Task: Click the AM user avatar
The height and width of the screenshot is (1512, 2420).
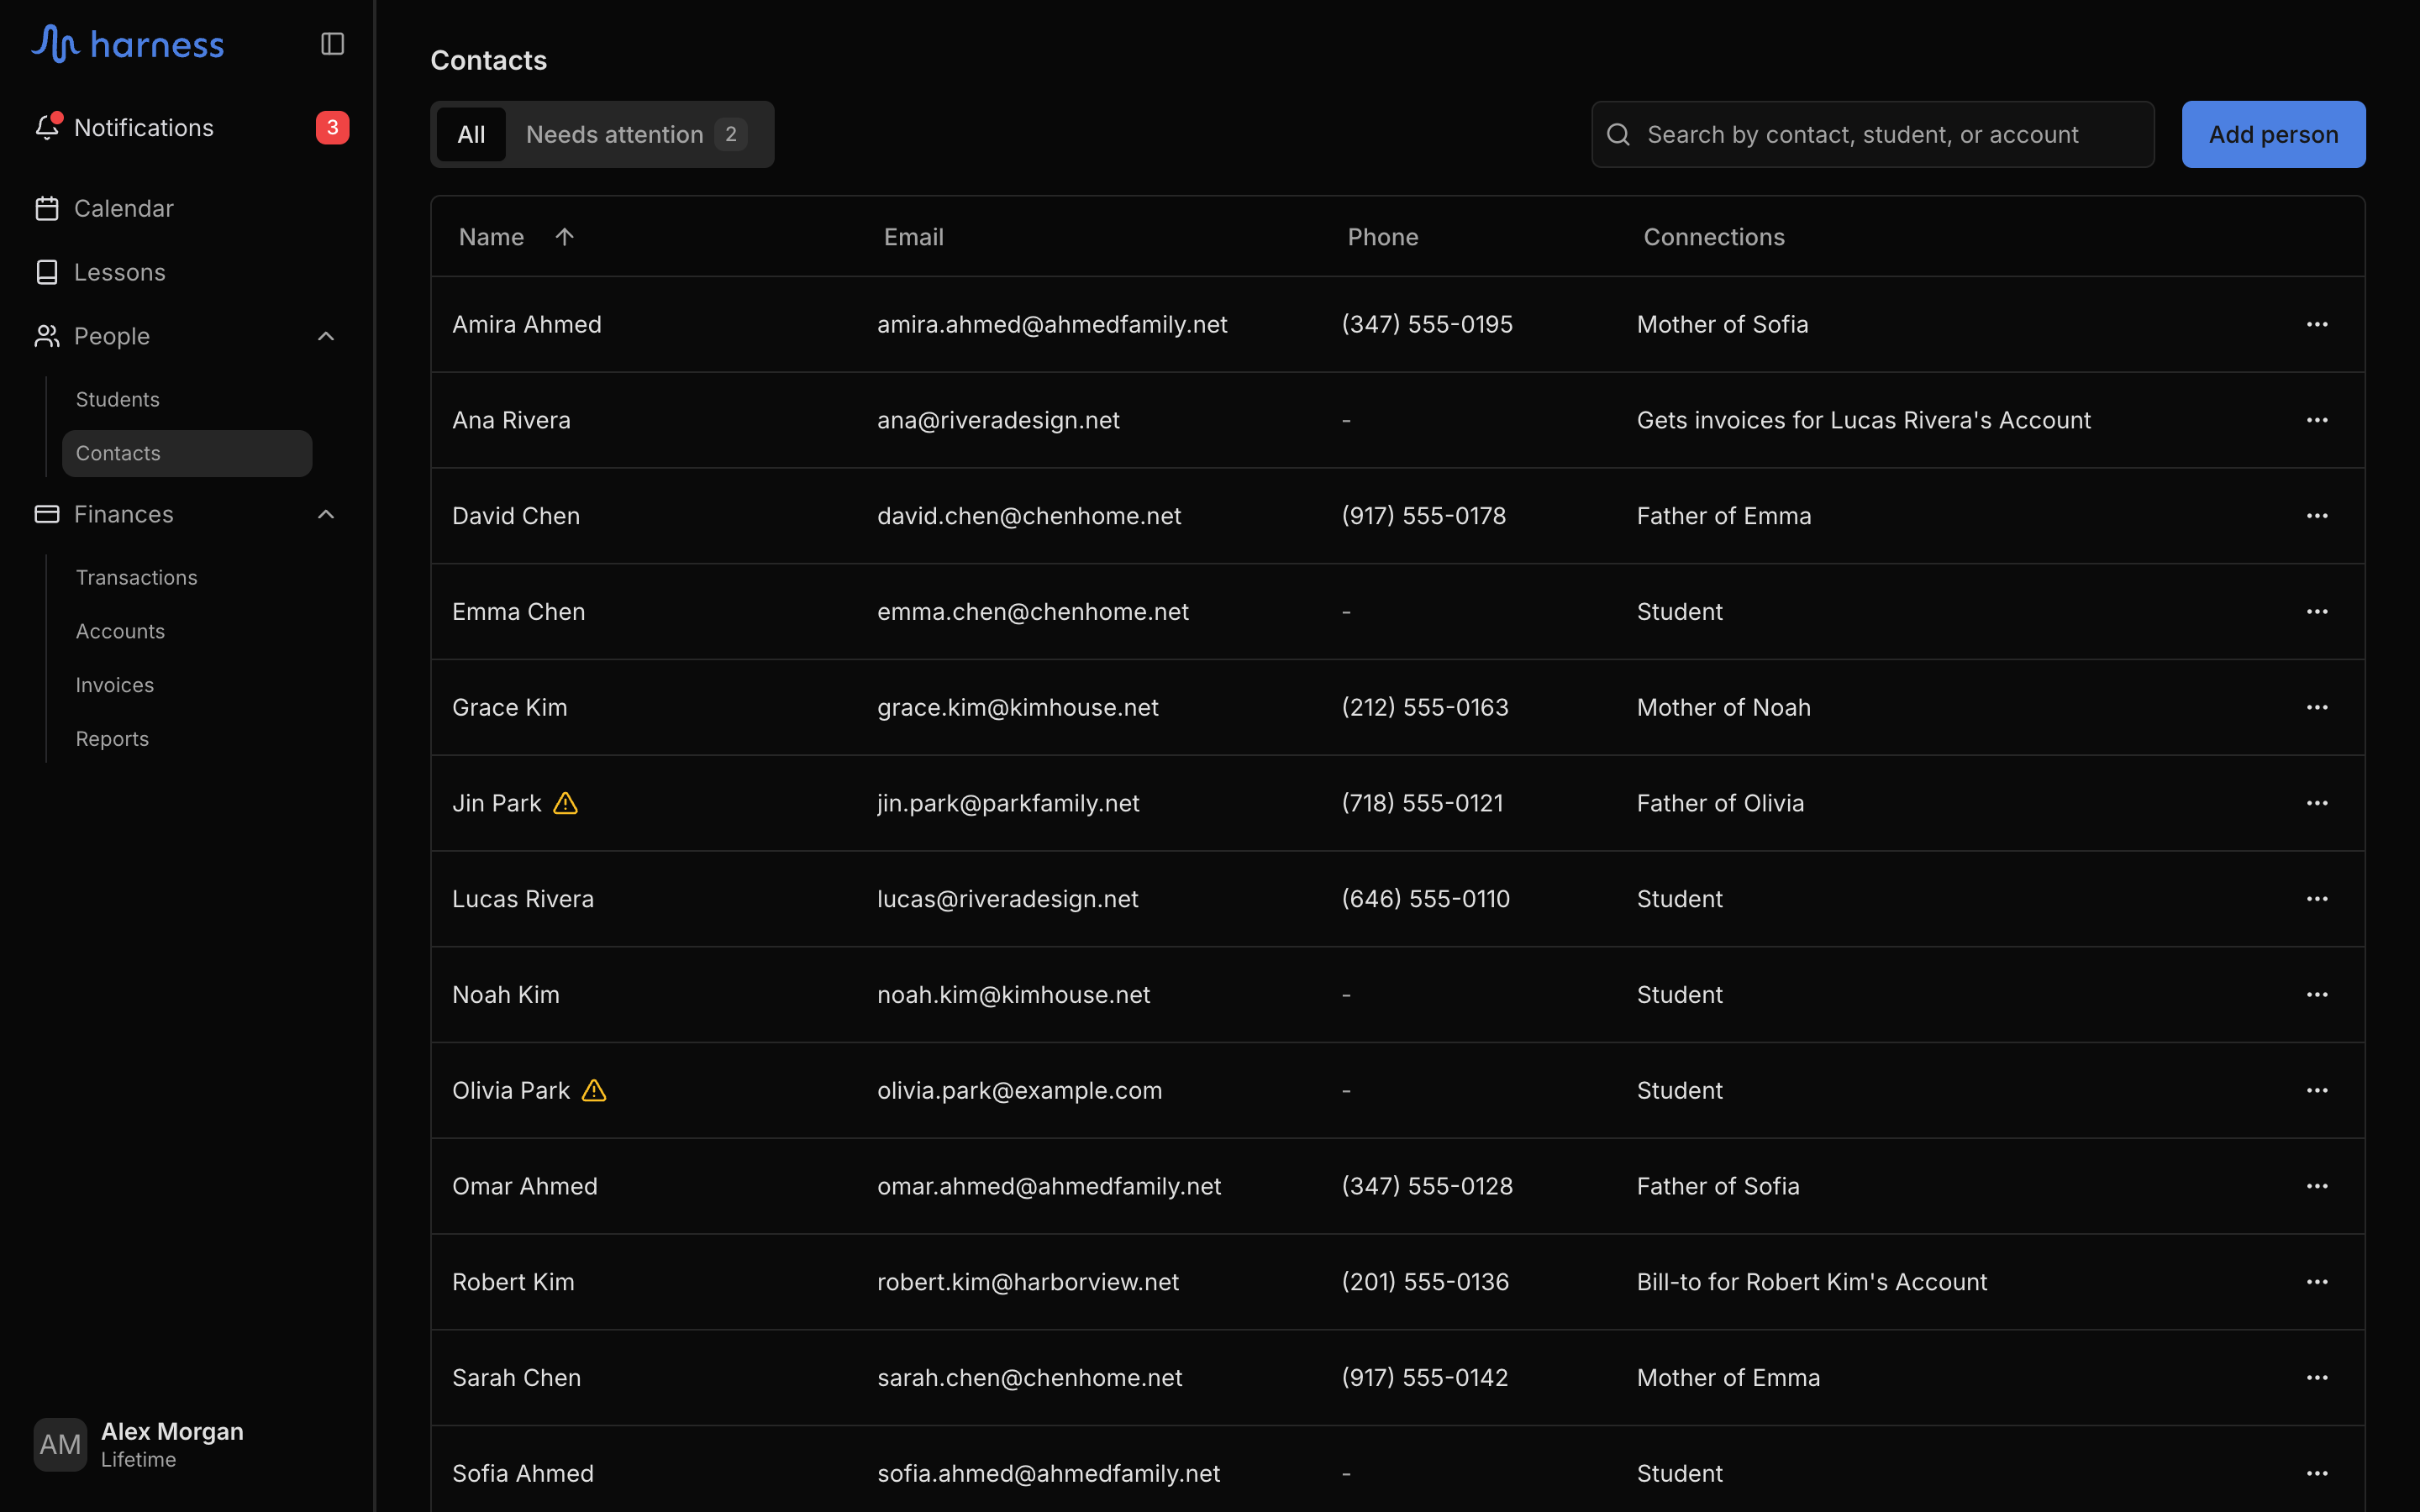Action: click(60, 1444)
